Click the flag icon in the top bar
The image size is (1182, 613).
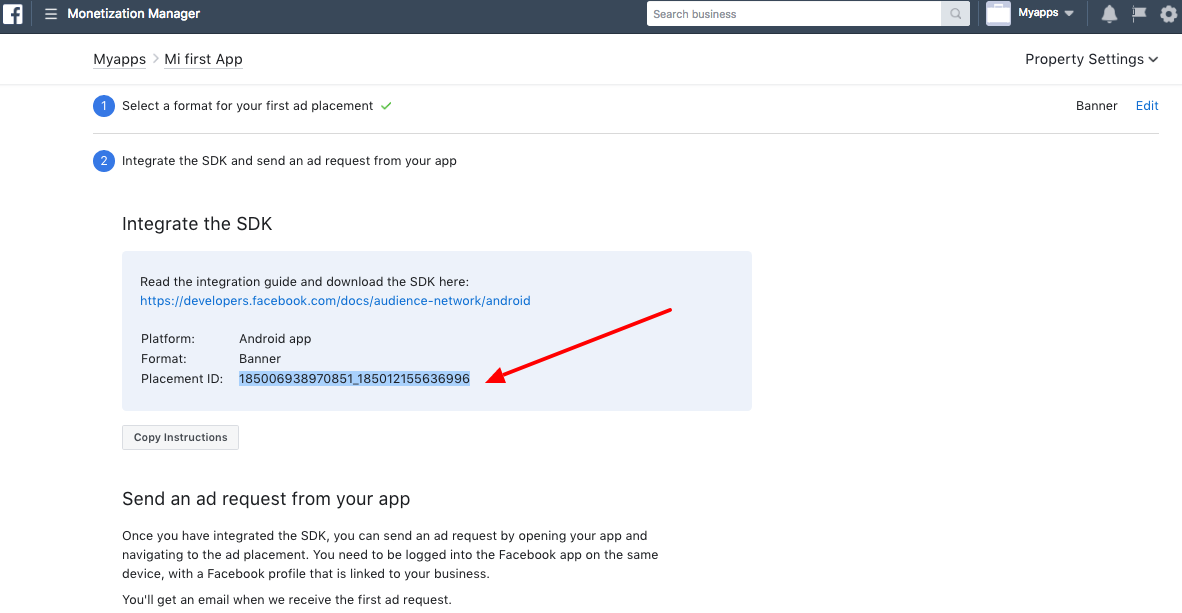[x=1139, y=14]
